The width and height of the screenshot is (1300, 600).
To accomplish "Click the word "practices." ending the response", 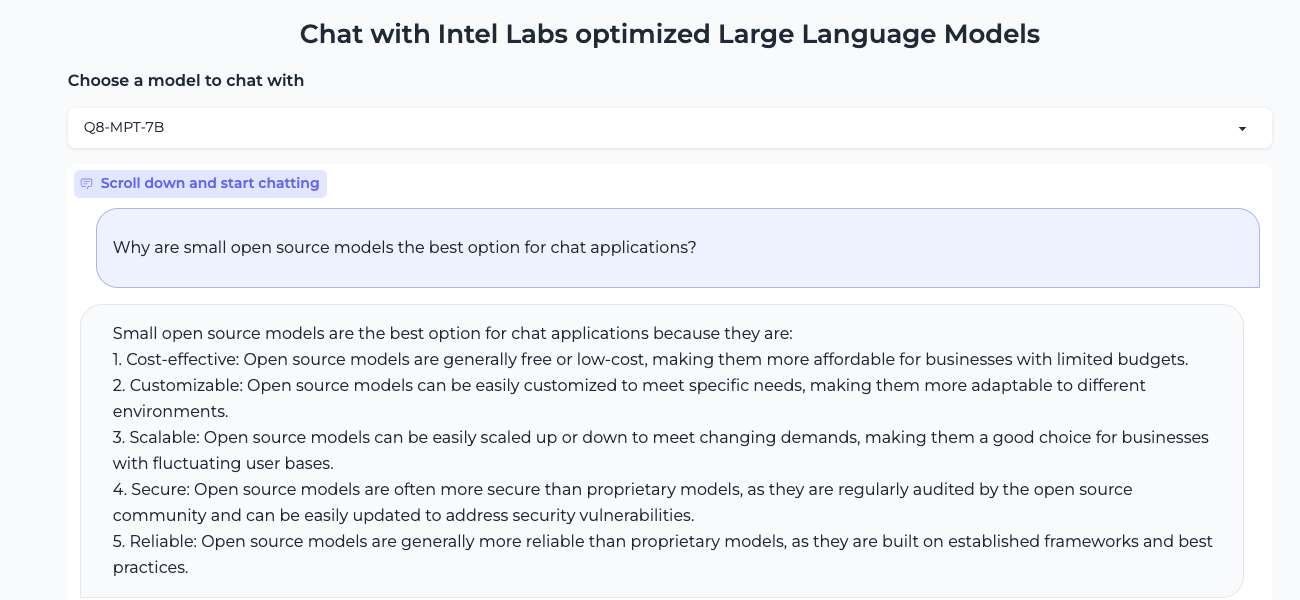I will click(150, 567).
